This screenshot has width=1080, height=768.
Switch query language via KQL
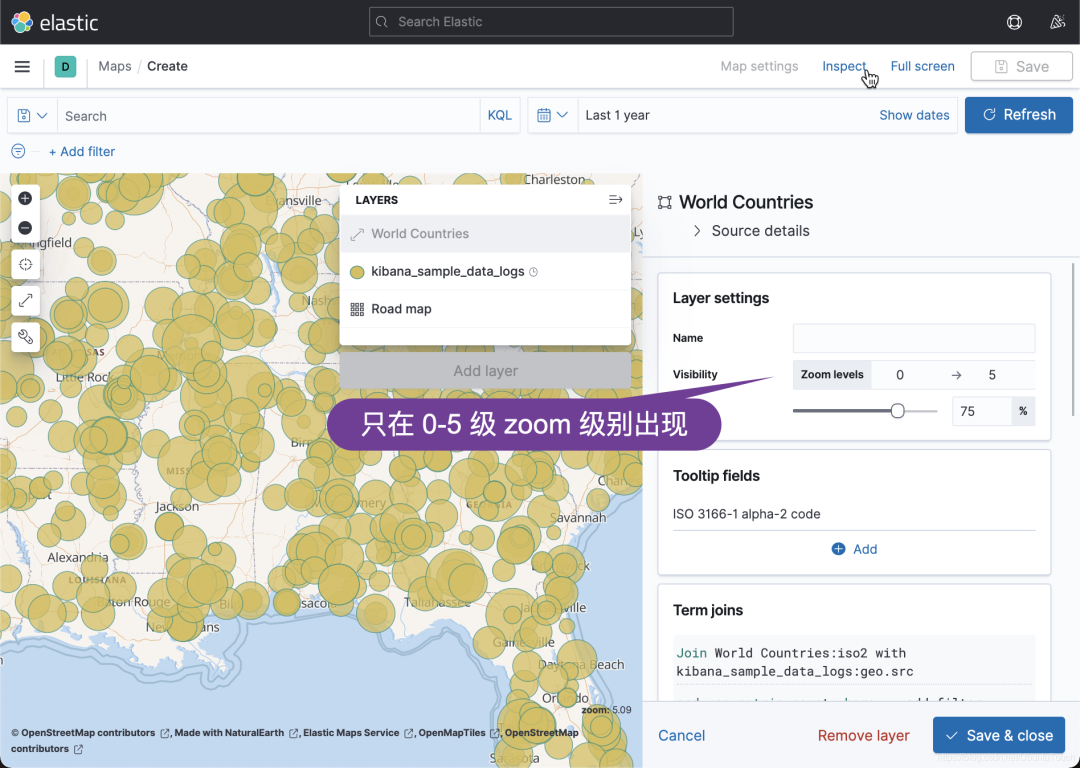tap(499, 115)
